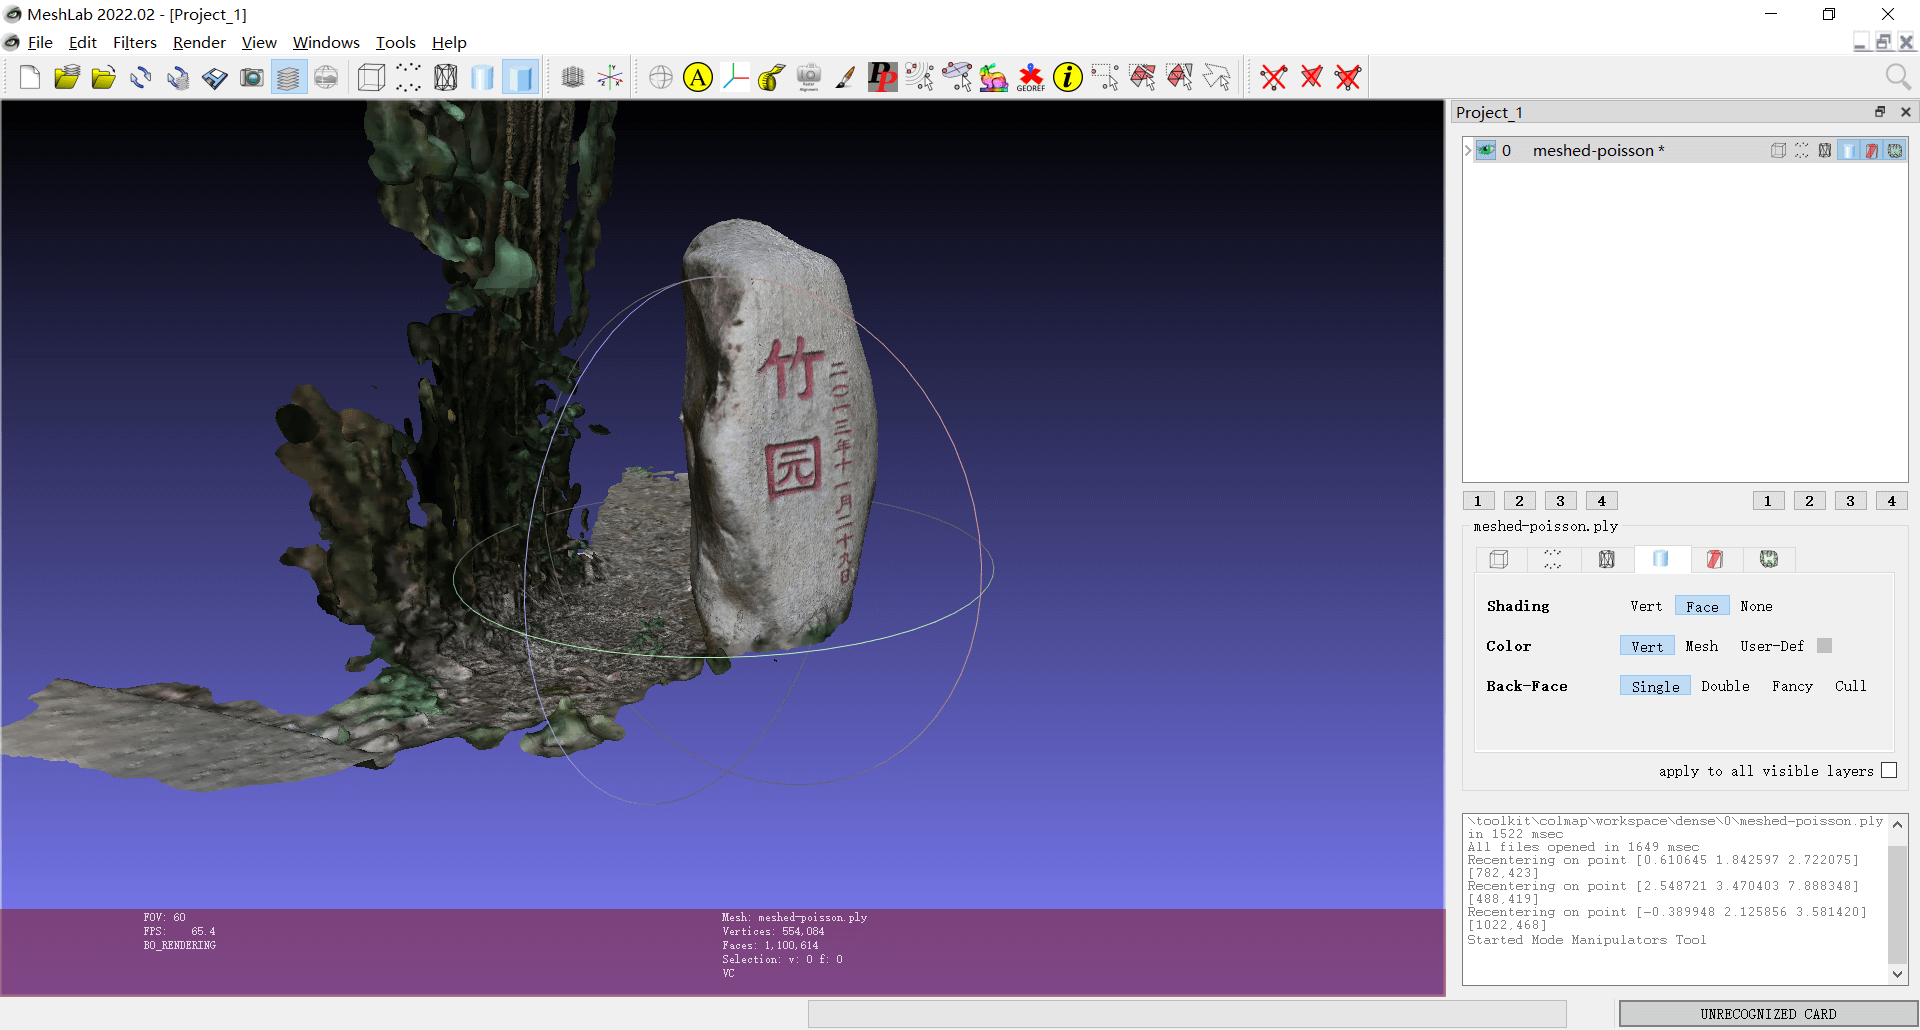Select the Measuring Tool tape icon
Image resolution: width=1920 pixels, height=1030 pixels.
coord(771,77)
